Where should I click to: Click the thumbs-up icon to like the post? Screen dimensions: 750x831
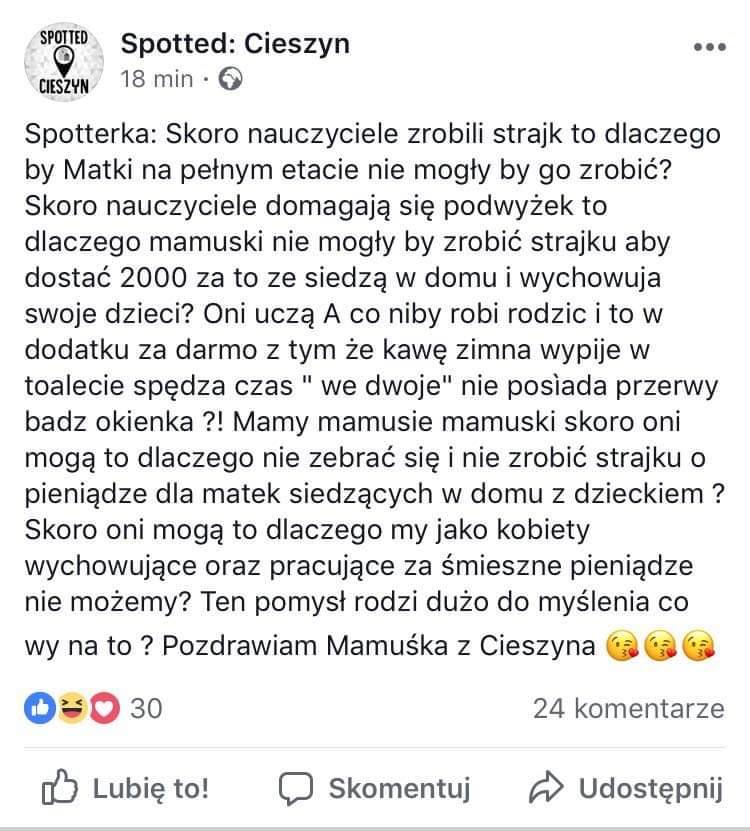point(61,786)
